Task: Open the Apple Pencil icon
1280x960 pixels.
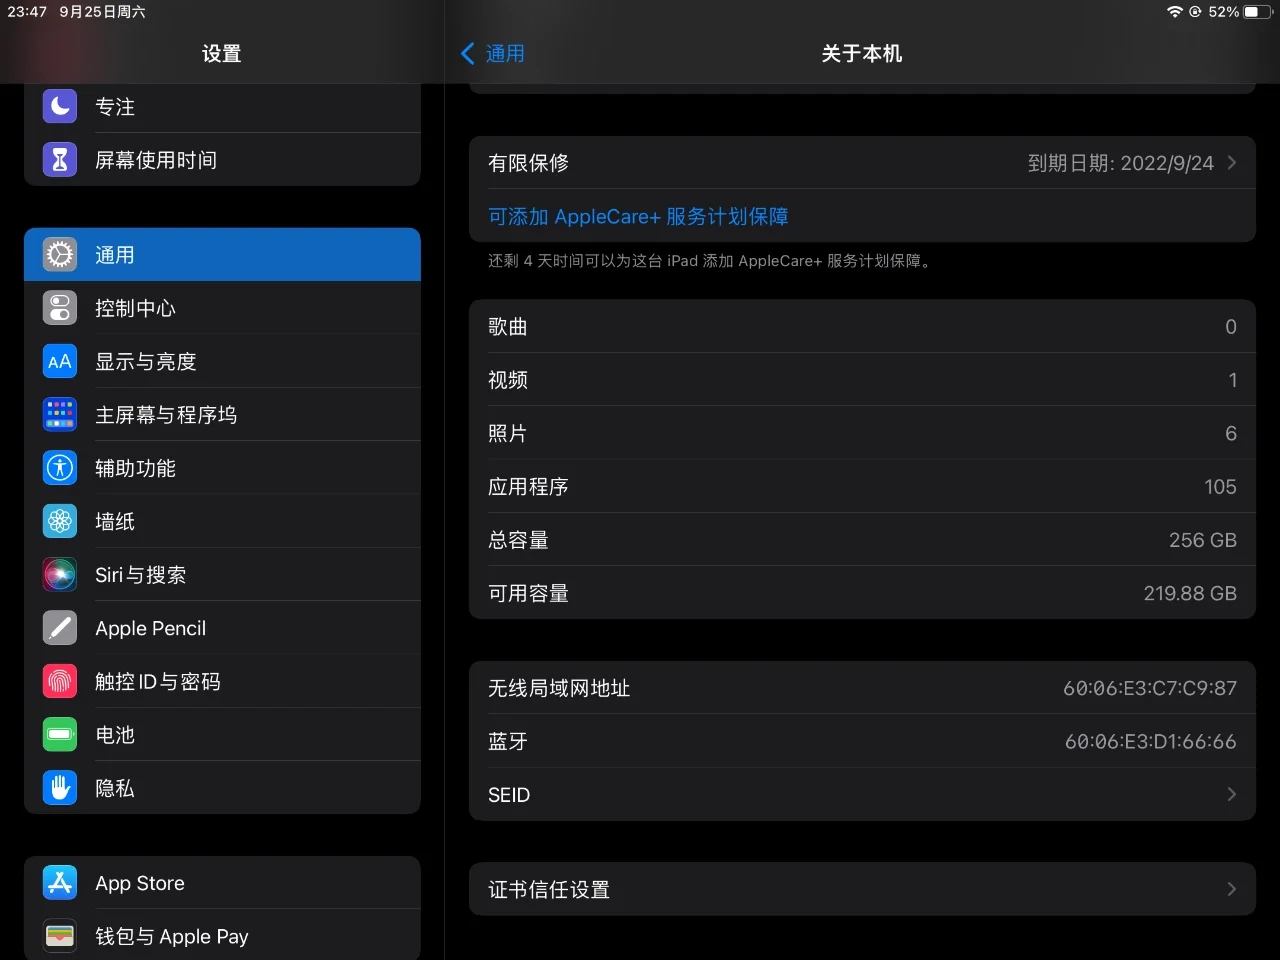Action: [x=60, y=628]
